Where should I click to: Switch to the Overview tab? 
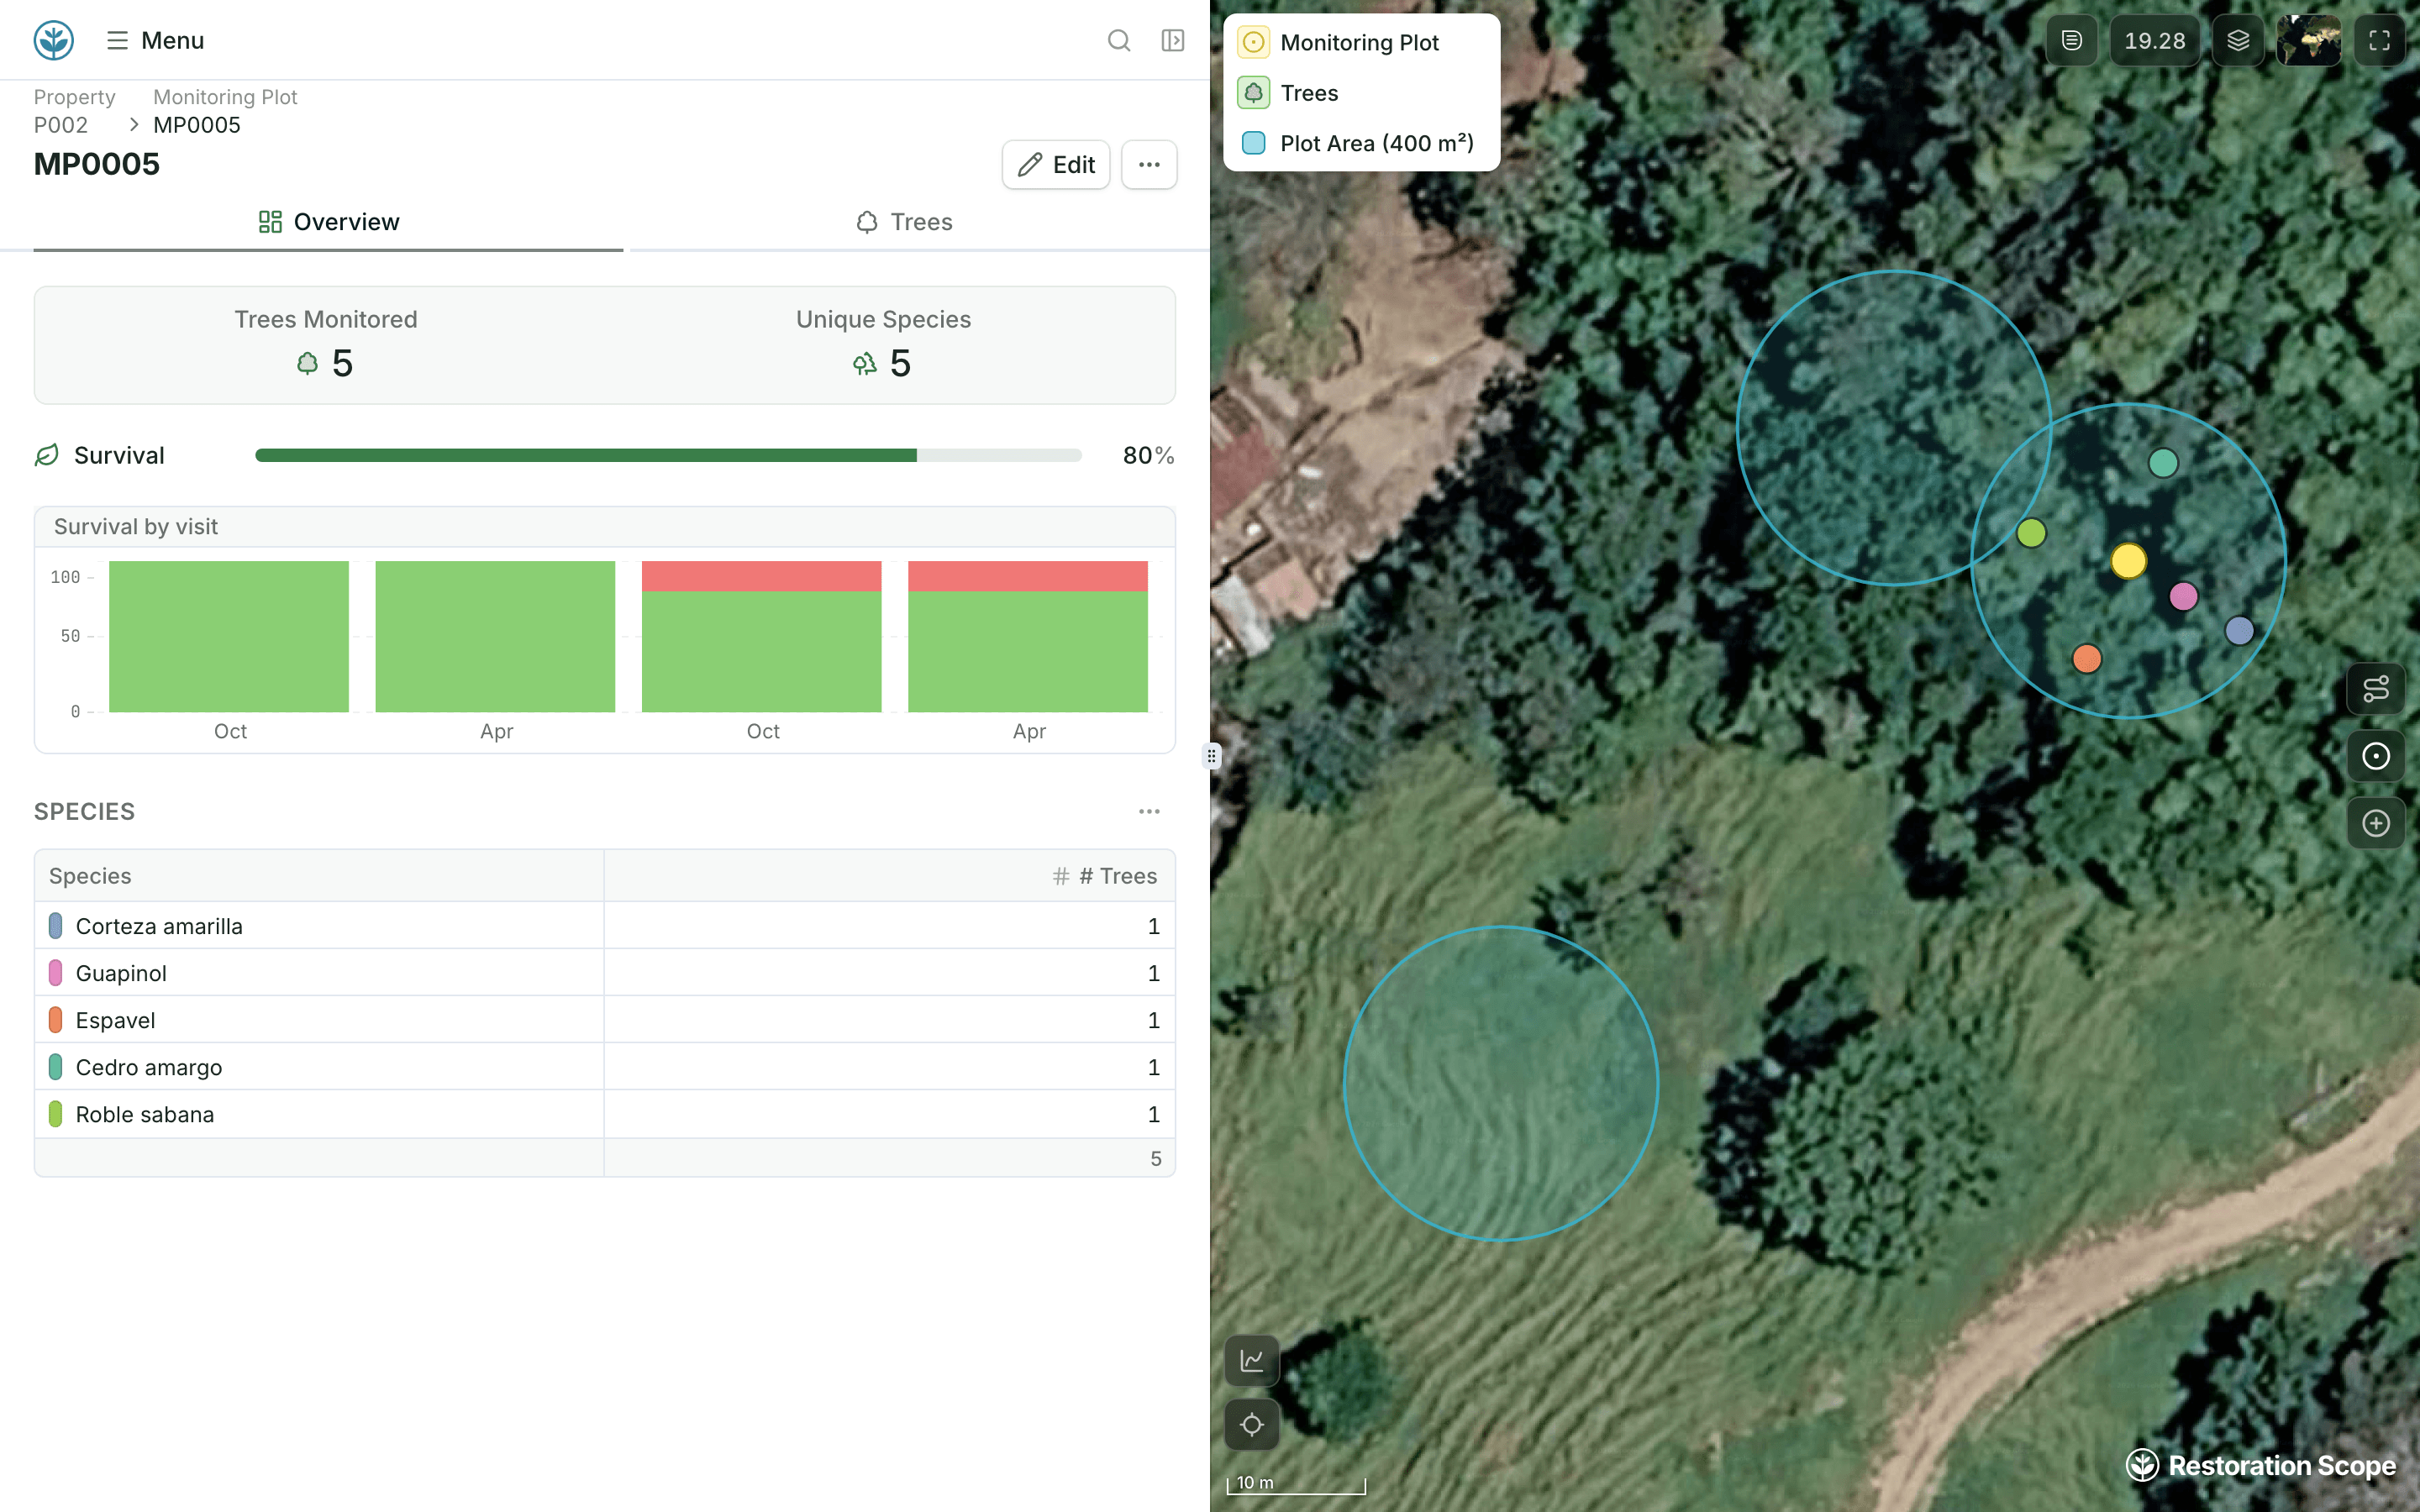tap(328, 222)
